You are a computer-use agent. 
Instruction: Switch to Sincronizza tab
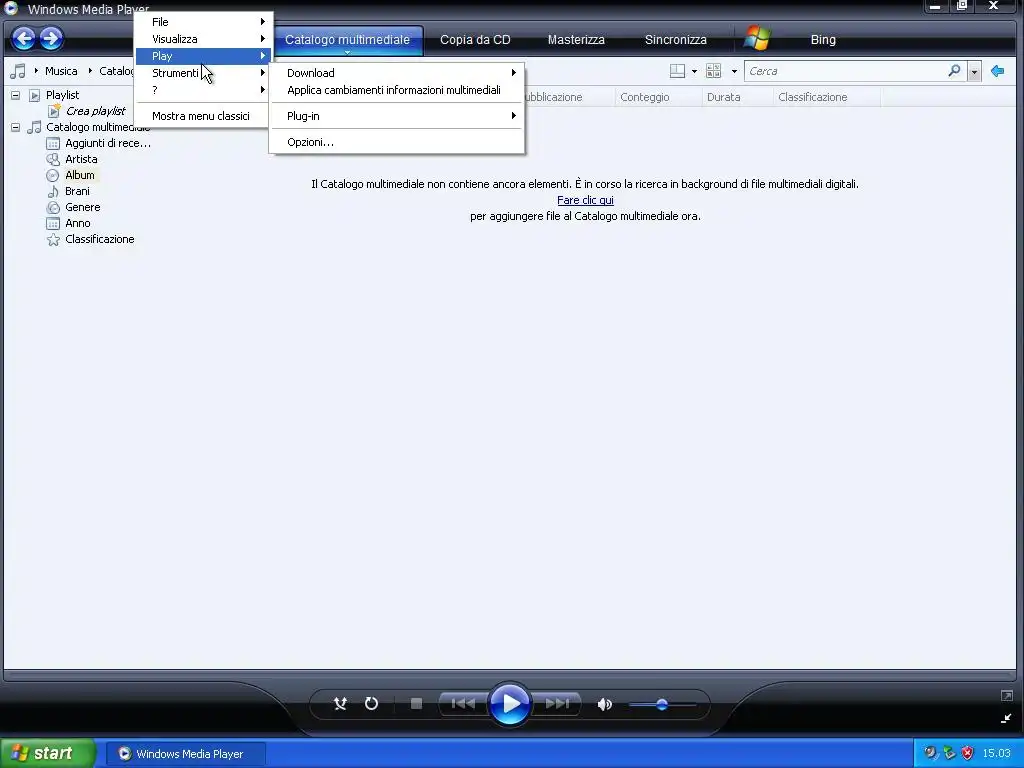point(675,40)
